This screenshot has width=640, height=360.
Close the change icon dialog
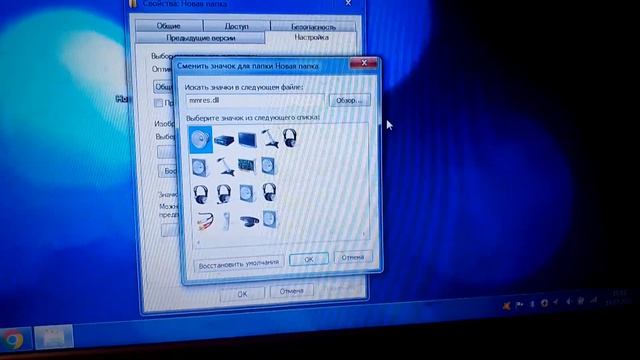click(364, 63)
